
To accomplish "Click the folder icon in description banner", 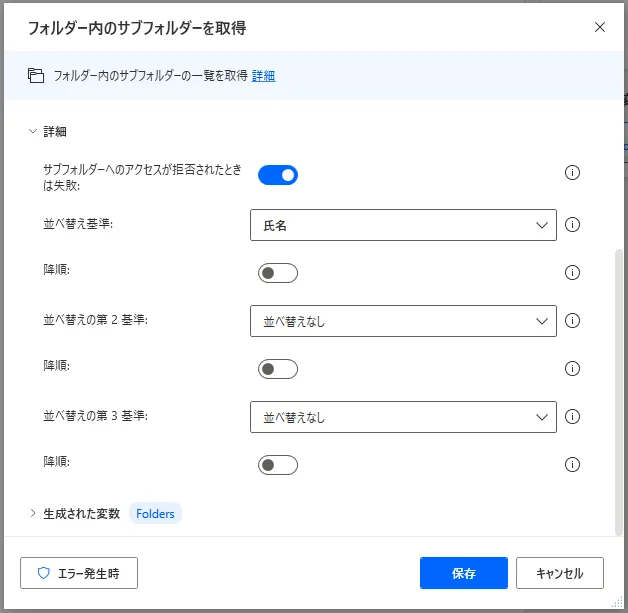I will tap(36, 75).
